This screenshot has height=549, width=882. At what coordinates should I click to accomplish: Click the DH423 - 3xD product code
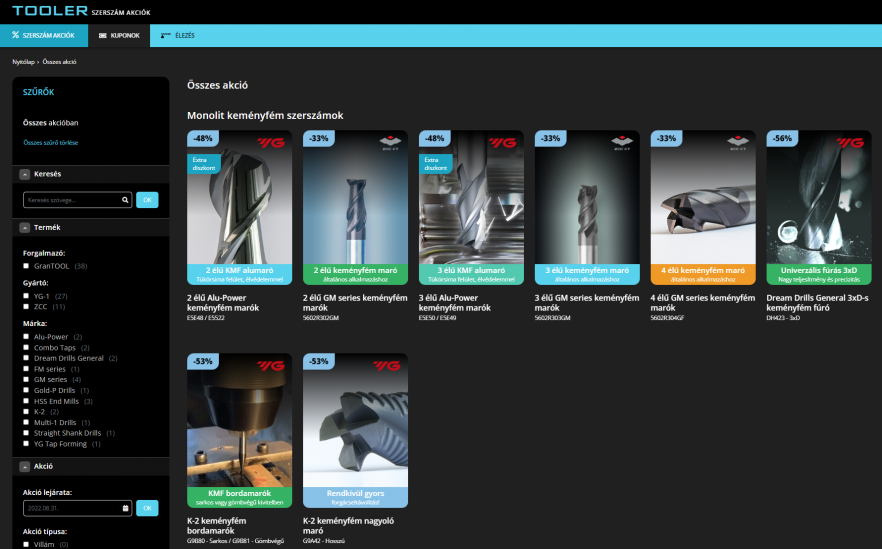point(783,318)
